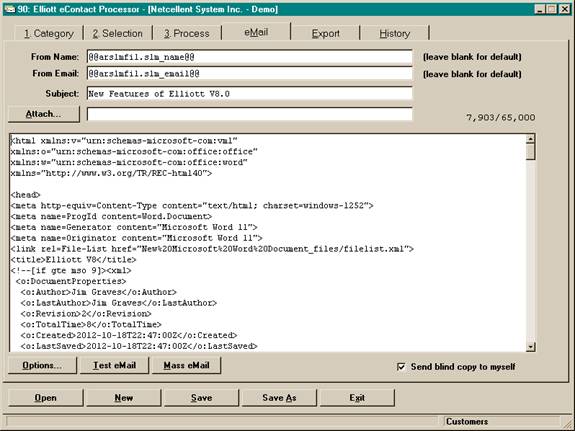Viewport: 575px width, 431px height.
Task: Open the Options... dialog
Action: pos(42,365)
